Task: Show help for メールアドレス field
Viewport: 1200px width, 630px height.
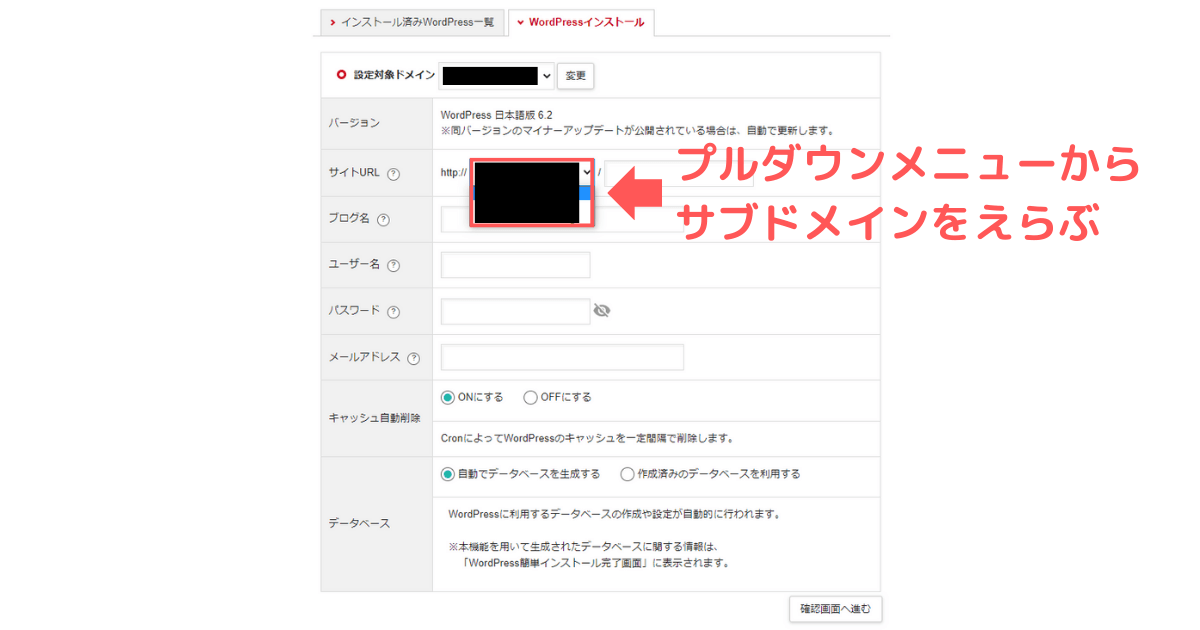Action: tap(414, 357)
